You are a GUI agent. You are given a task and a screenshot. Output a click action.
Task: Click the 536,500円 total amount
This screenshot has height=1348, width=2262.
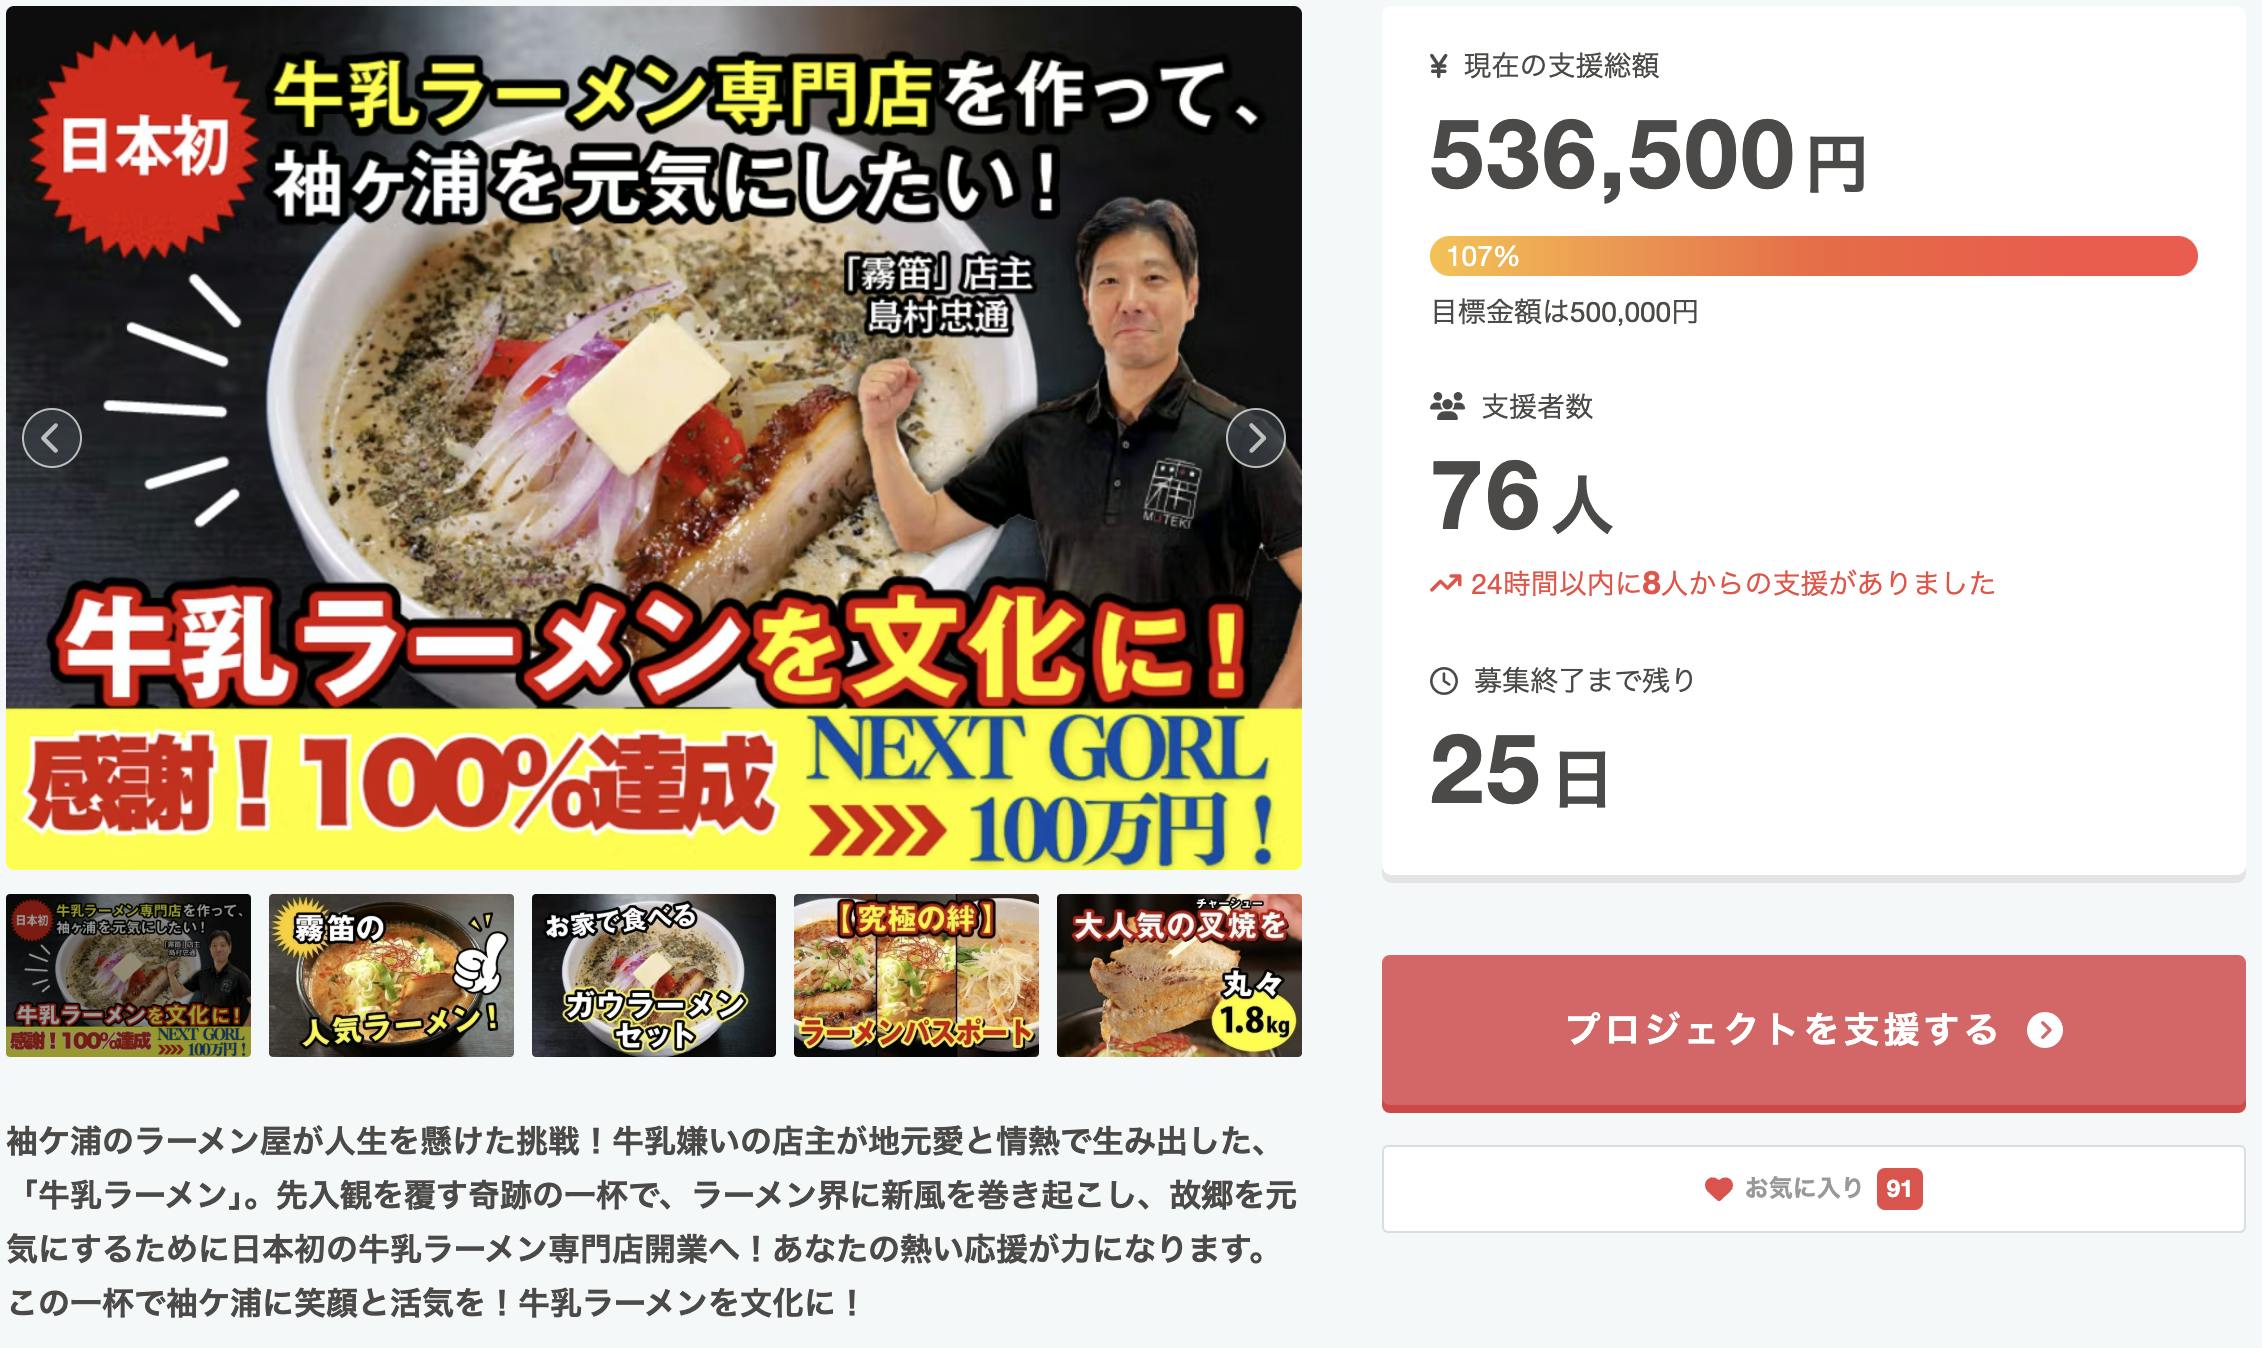pos(1648,155)
